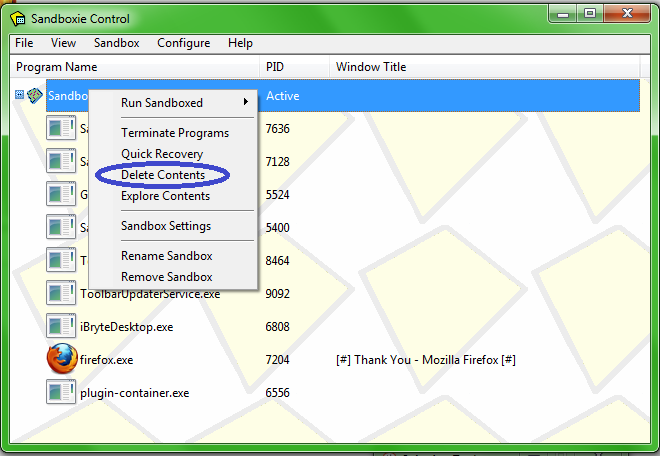Open the Help menu
This screenshot has width=660, height=456.
point(240,43)
